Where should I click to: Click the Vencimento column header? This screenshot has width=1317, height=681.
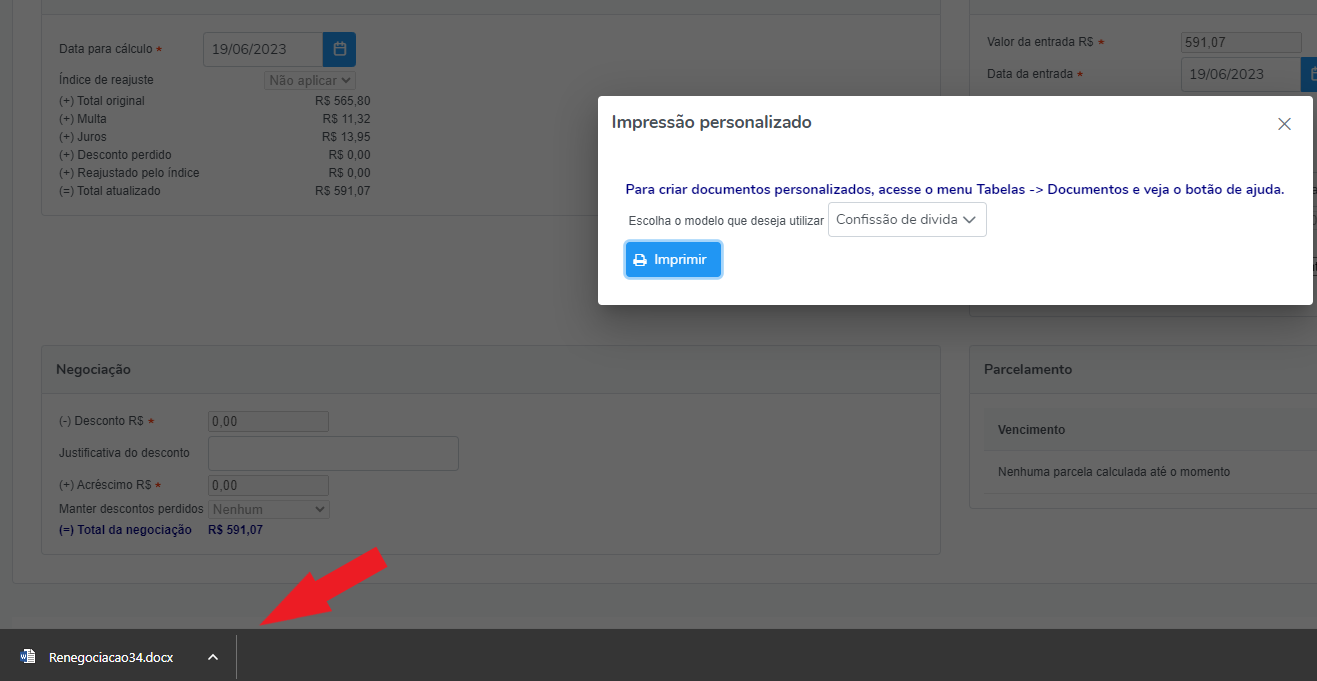click(x=1031, y=430)
